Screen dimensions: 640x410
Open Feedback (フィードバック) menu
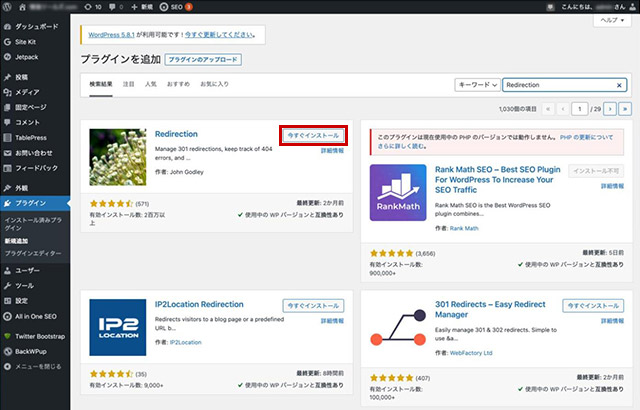click(x=35, y=168)
